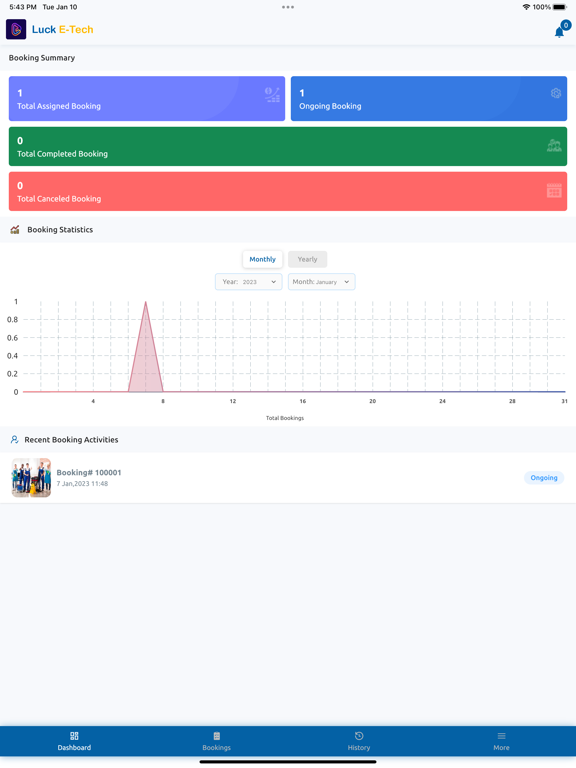The image size is (576, 768).
Task: Switch statistics to Monthly view
Action: (x=263, y=260)
